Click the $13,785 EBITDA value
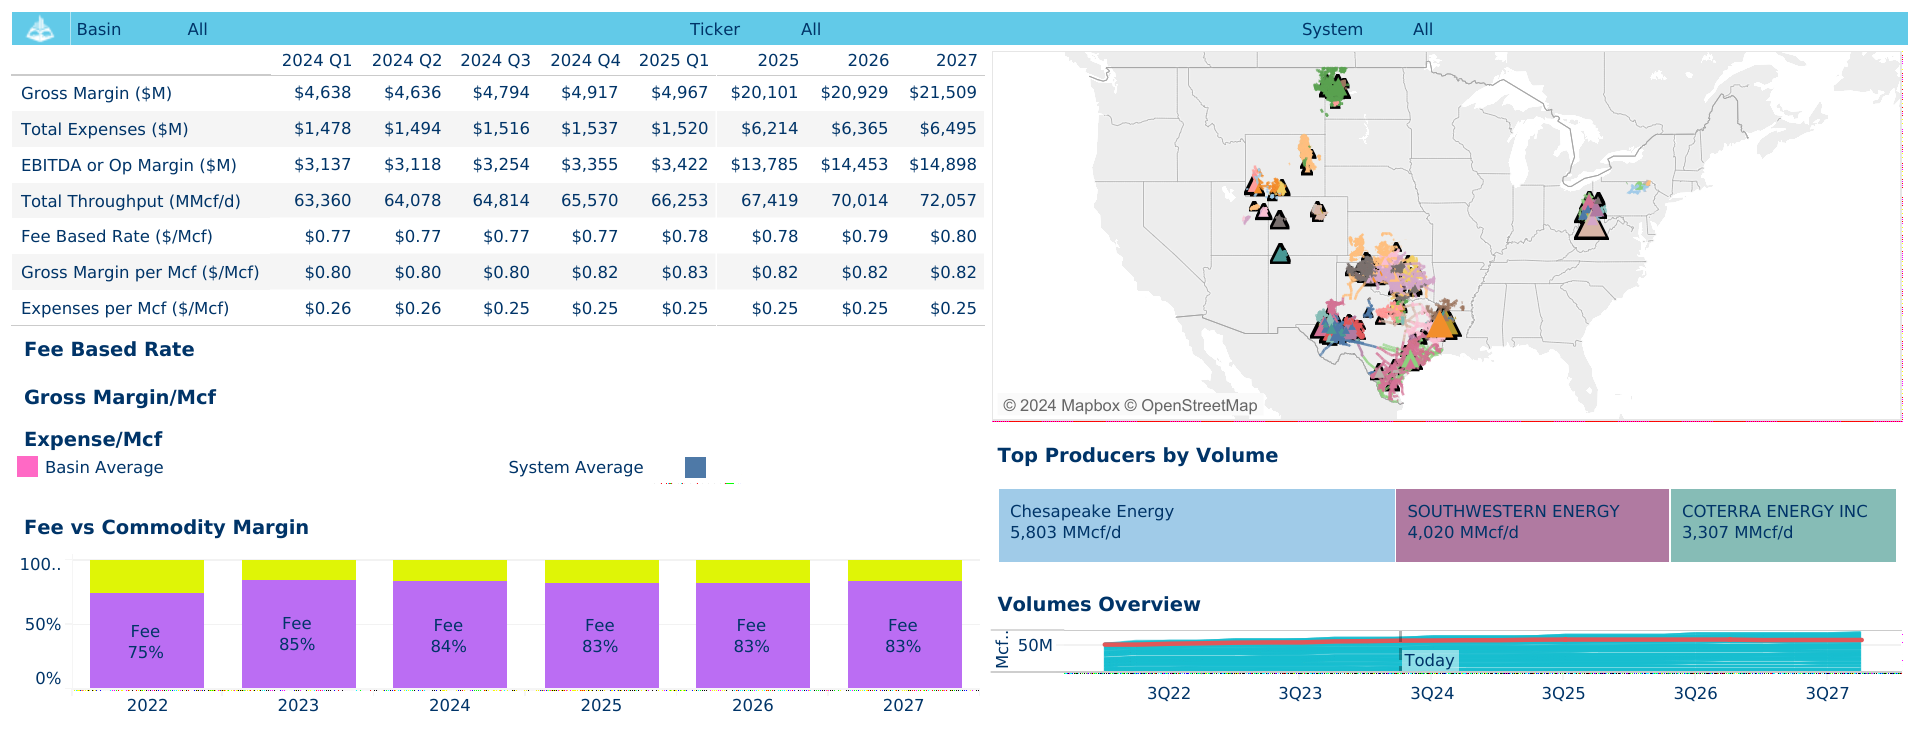The height and width of the screenshot is (737, 1920). click(x=764, y=164)
